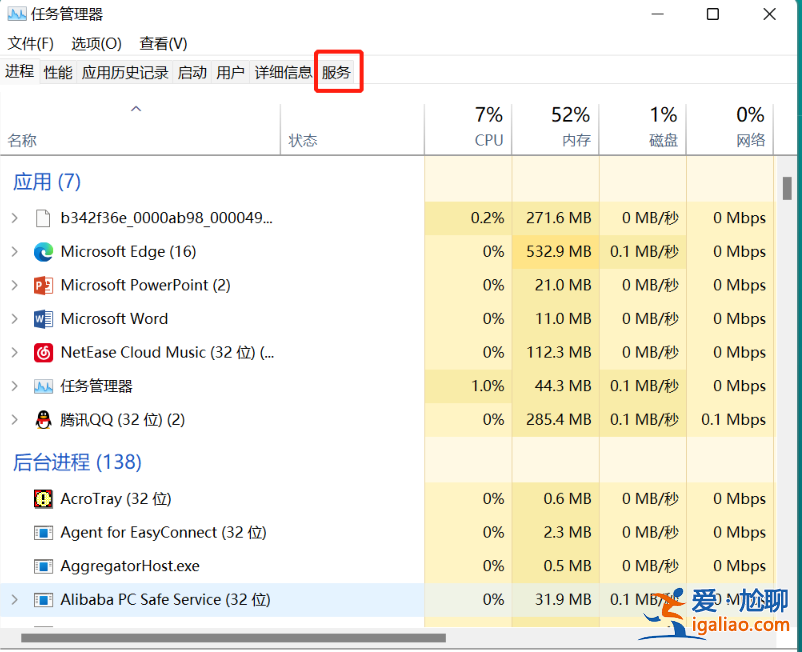Viewport: 802px width, 652px height.
Task: Open the 查看 menu
Action: tap(161, 43)
